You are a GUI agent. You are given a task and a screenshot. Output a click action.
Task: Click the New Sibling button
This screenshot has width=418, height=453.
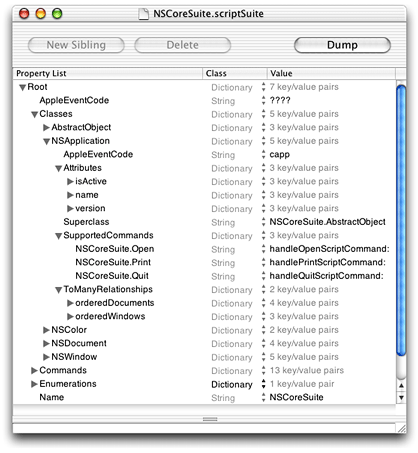[76, 45]
